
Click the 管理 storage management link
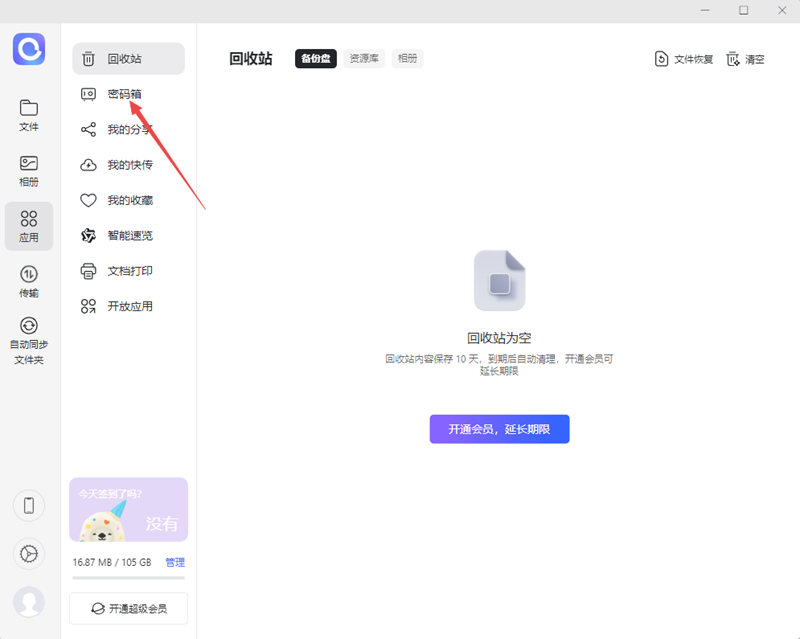(175, 562)
